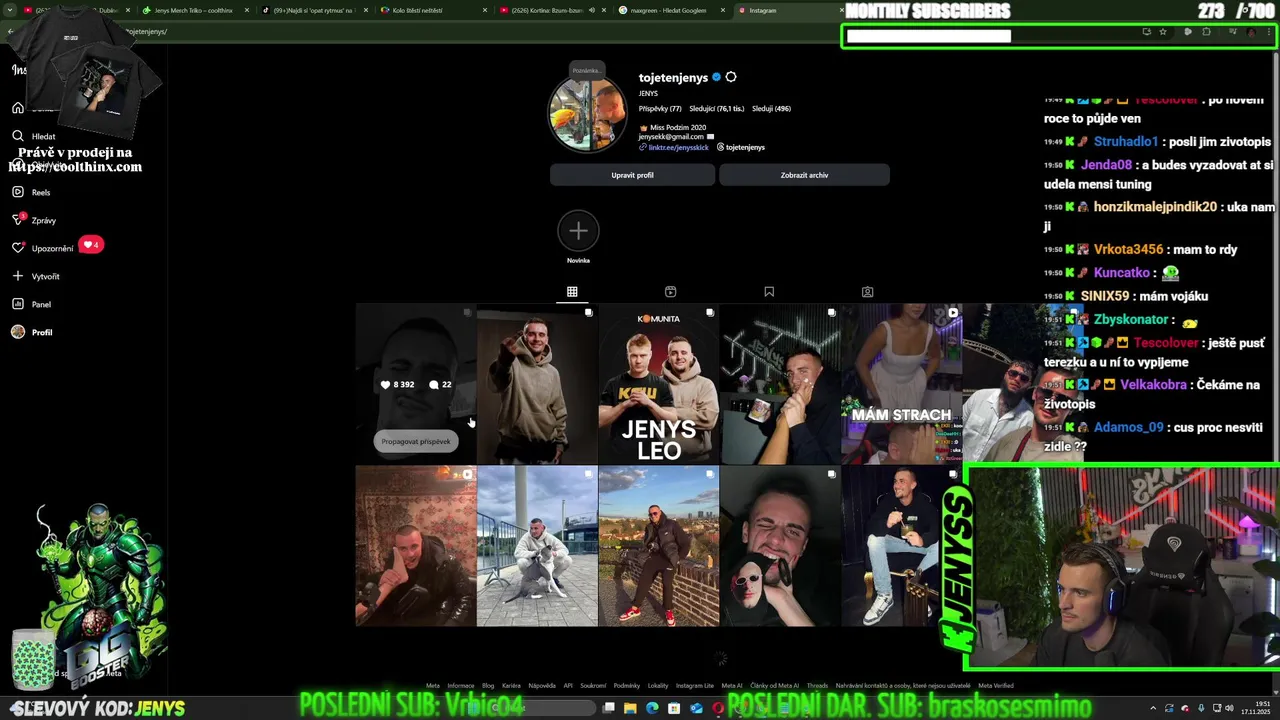Open the browser tab search dropdown
This screenshot has height=720, width=1280.
point(10,10)
